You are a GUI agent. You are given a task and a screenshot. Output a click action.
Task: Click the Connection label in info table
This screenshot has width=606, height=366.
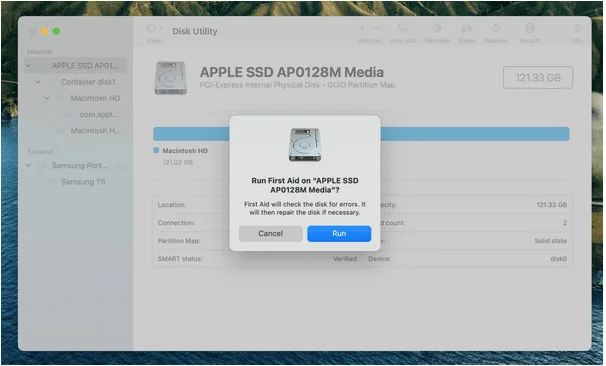176,223
